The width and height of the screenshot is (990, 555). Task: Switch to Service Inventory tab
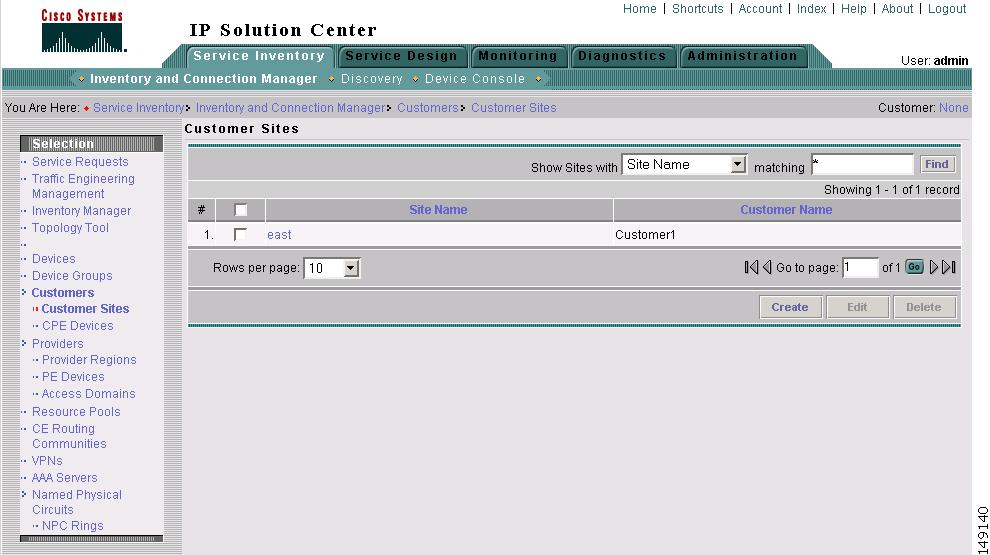tap(259, 56)
